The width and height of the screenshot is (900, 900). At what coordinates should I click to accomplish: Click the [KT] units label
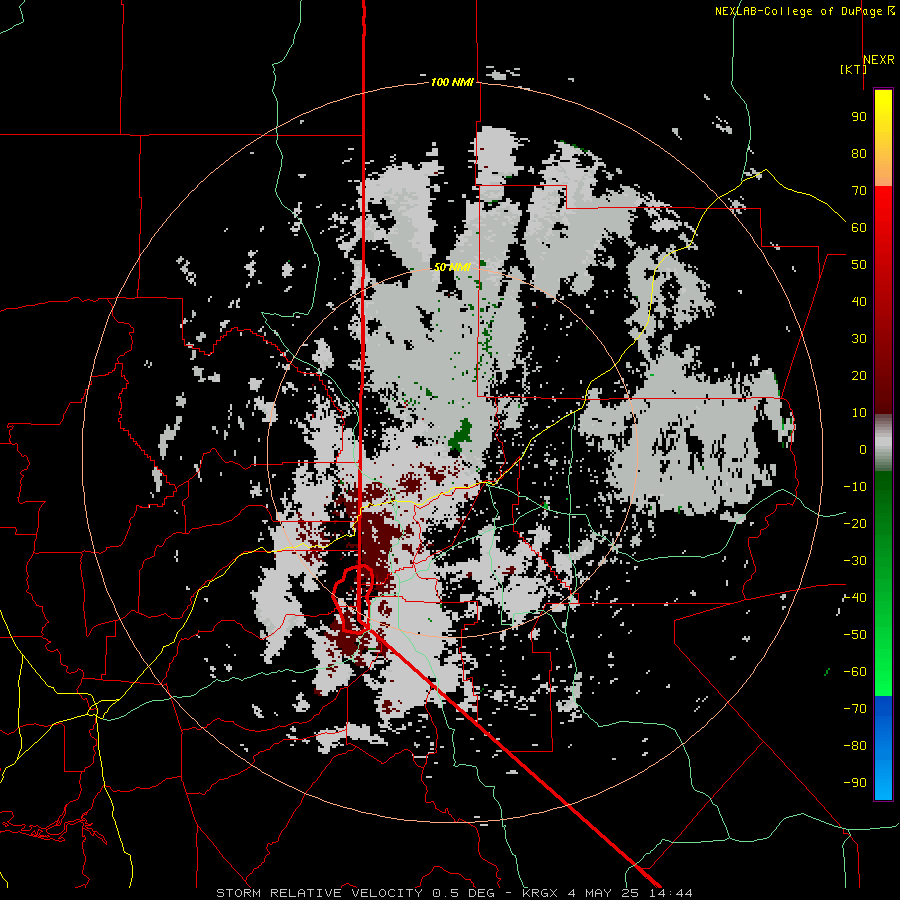point(853,69)
